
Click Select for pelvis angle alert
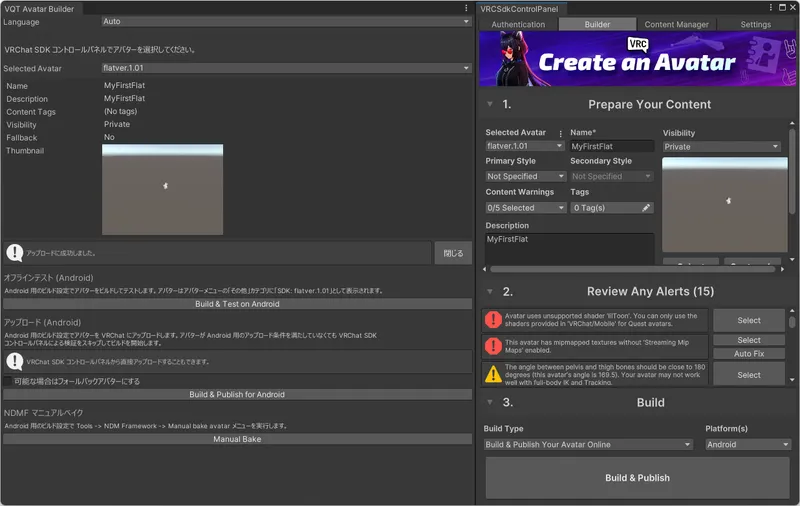point(748,375)
